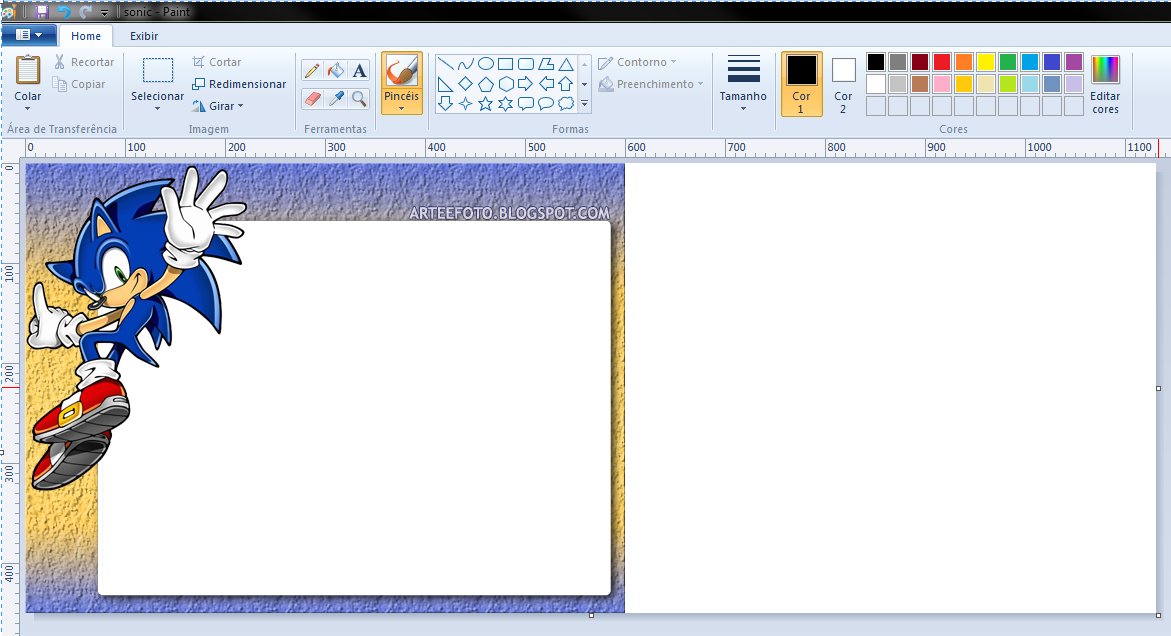Open the Paint application menu

pyautogui.click(x=29, y=34)
